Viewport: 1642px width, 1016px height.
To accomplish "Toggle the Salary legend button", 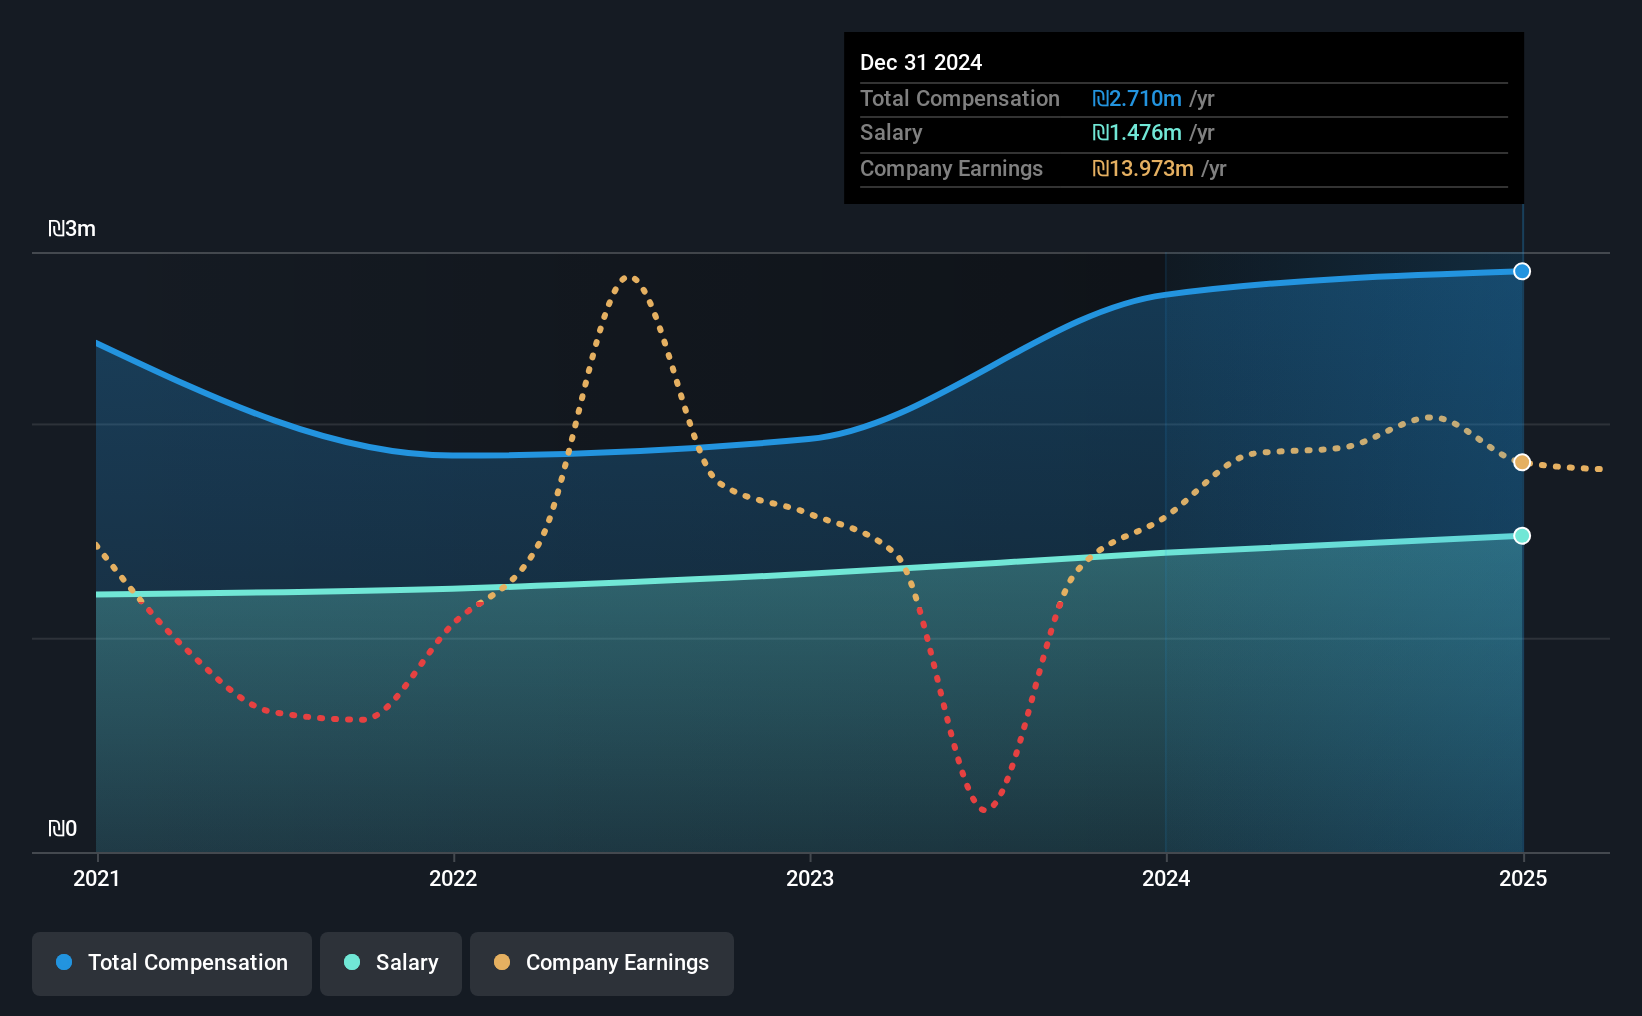I will (390, 963).
